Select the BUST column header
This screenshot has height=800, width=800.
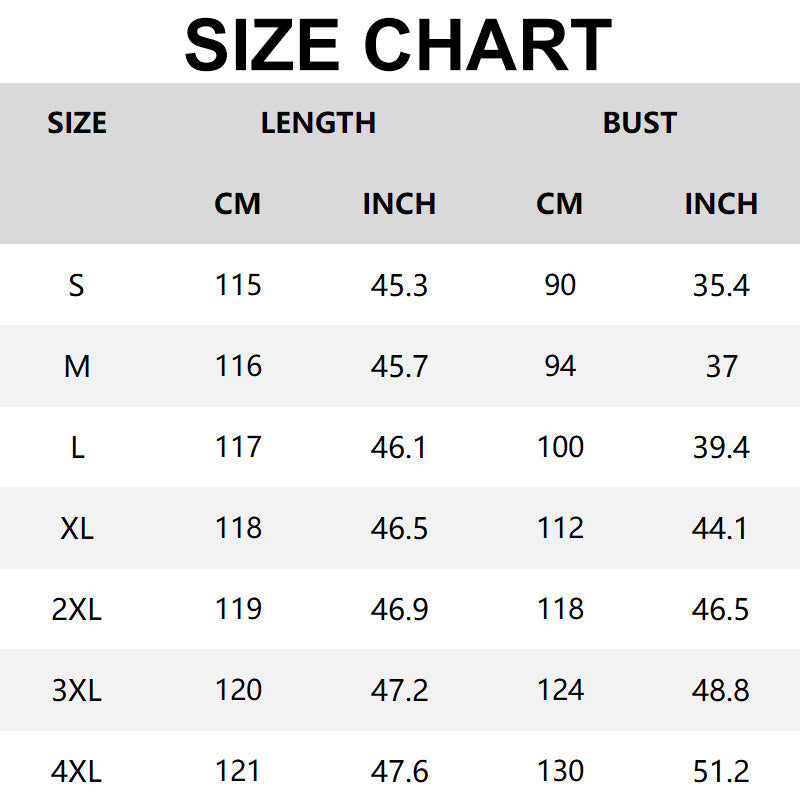click(639, 123)
